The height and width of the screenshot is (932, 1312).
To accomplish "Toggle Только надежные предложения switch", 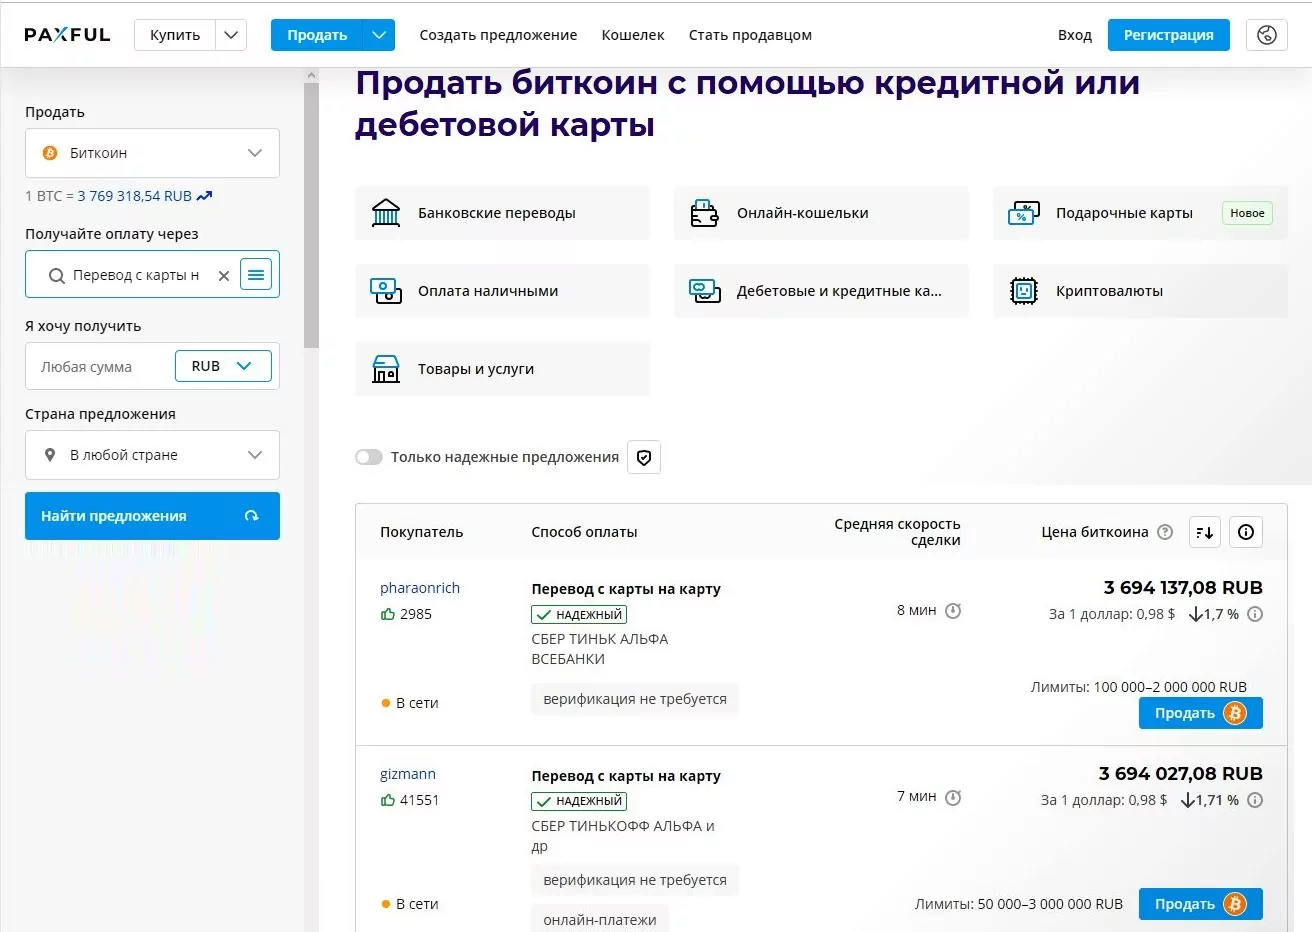I will (369, 457).
